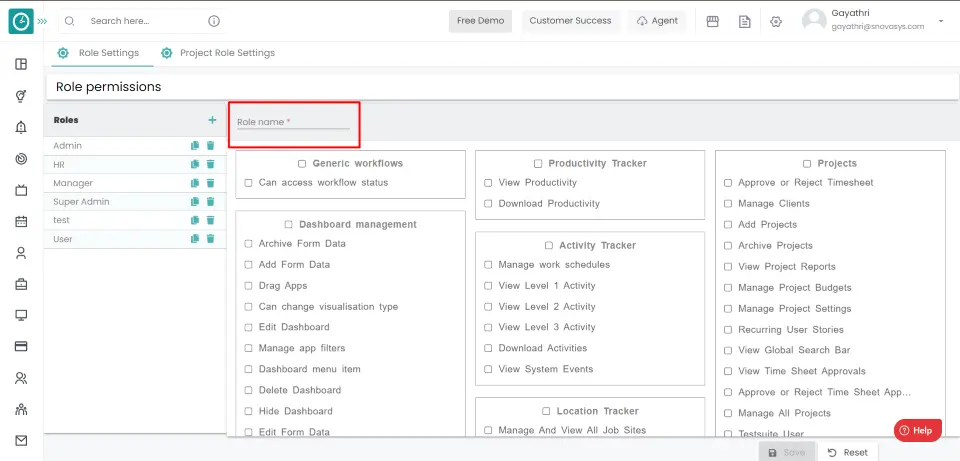This screenshot has height=461, width=960.
Task: Click the copy icon for Admin role
Action: (195, 146)
